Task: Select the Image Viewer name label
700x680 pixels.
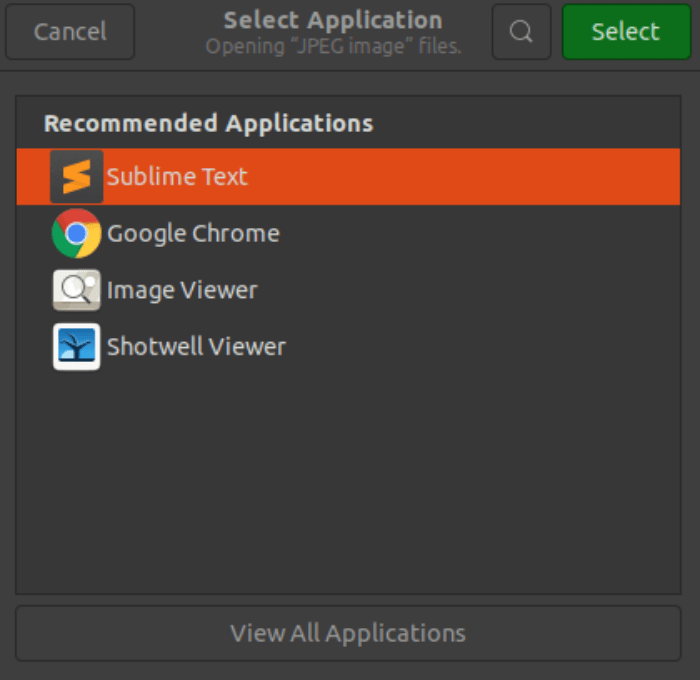Action: (x=182, y=291)
